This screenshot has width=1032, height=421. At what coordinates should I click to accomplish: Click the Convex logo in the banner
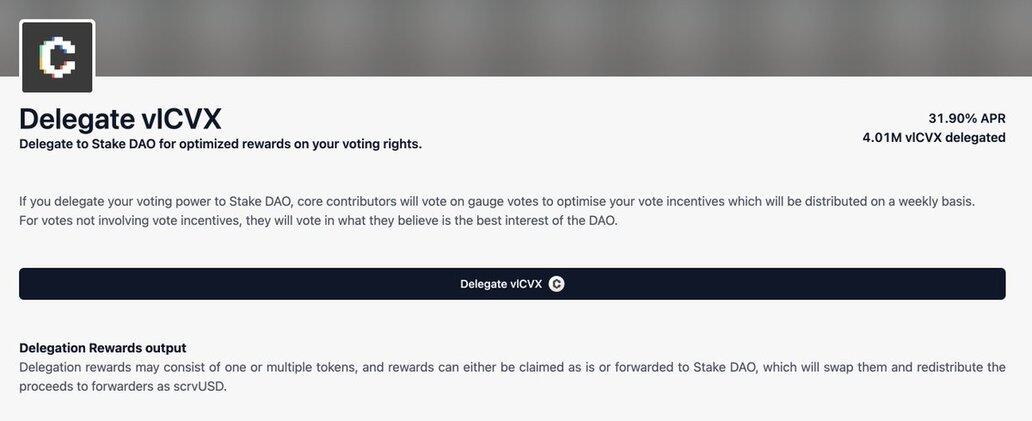[57, 57]
